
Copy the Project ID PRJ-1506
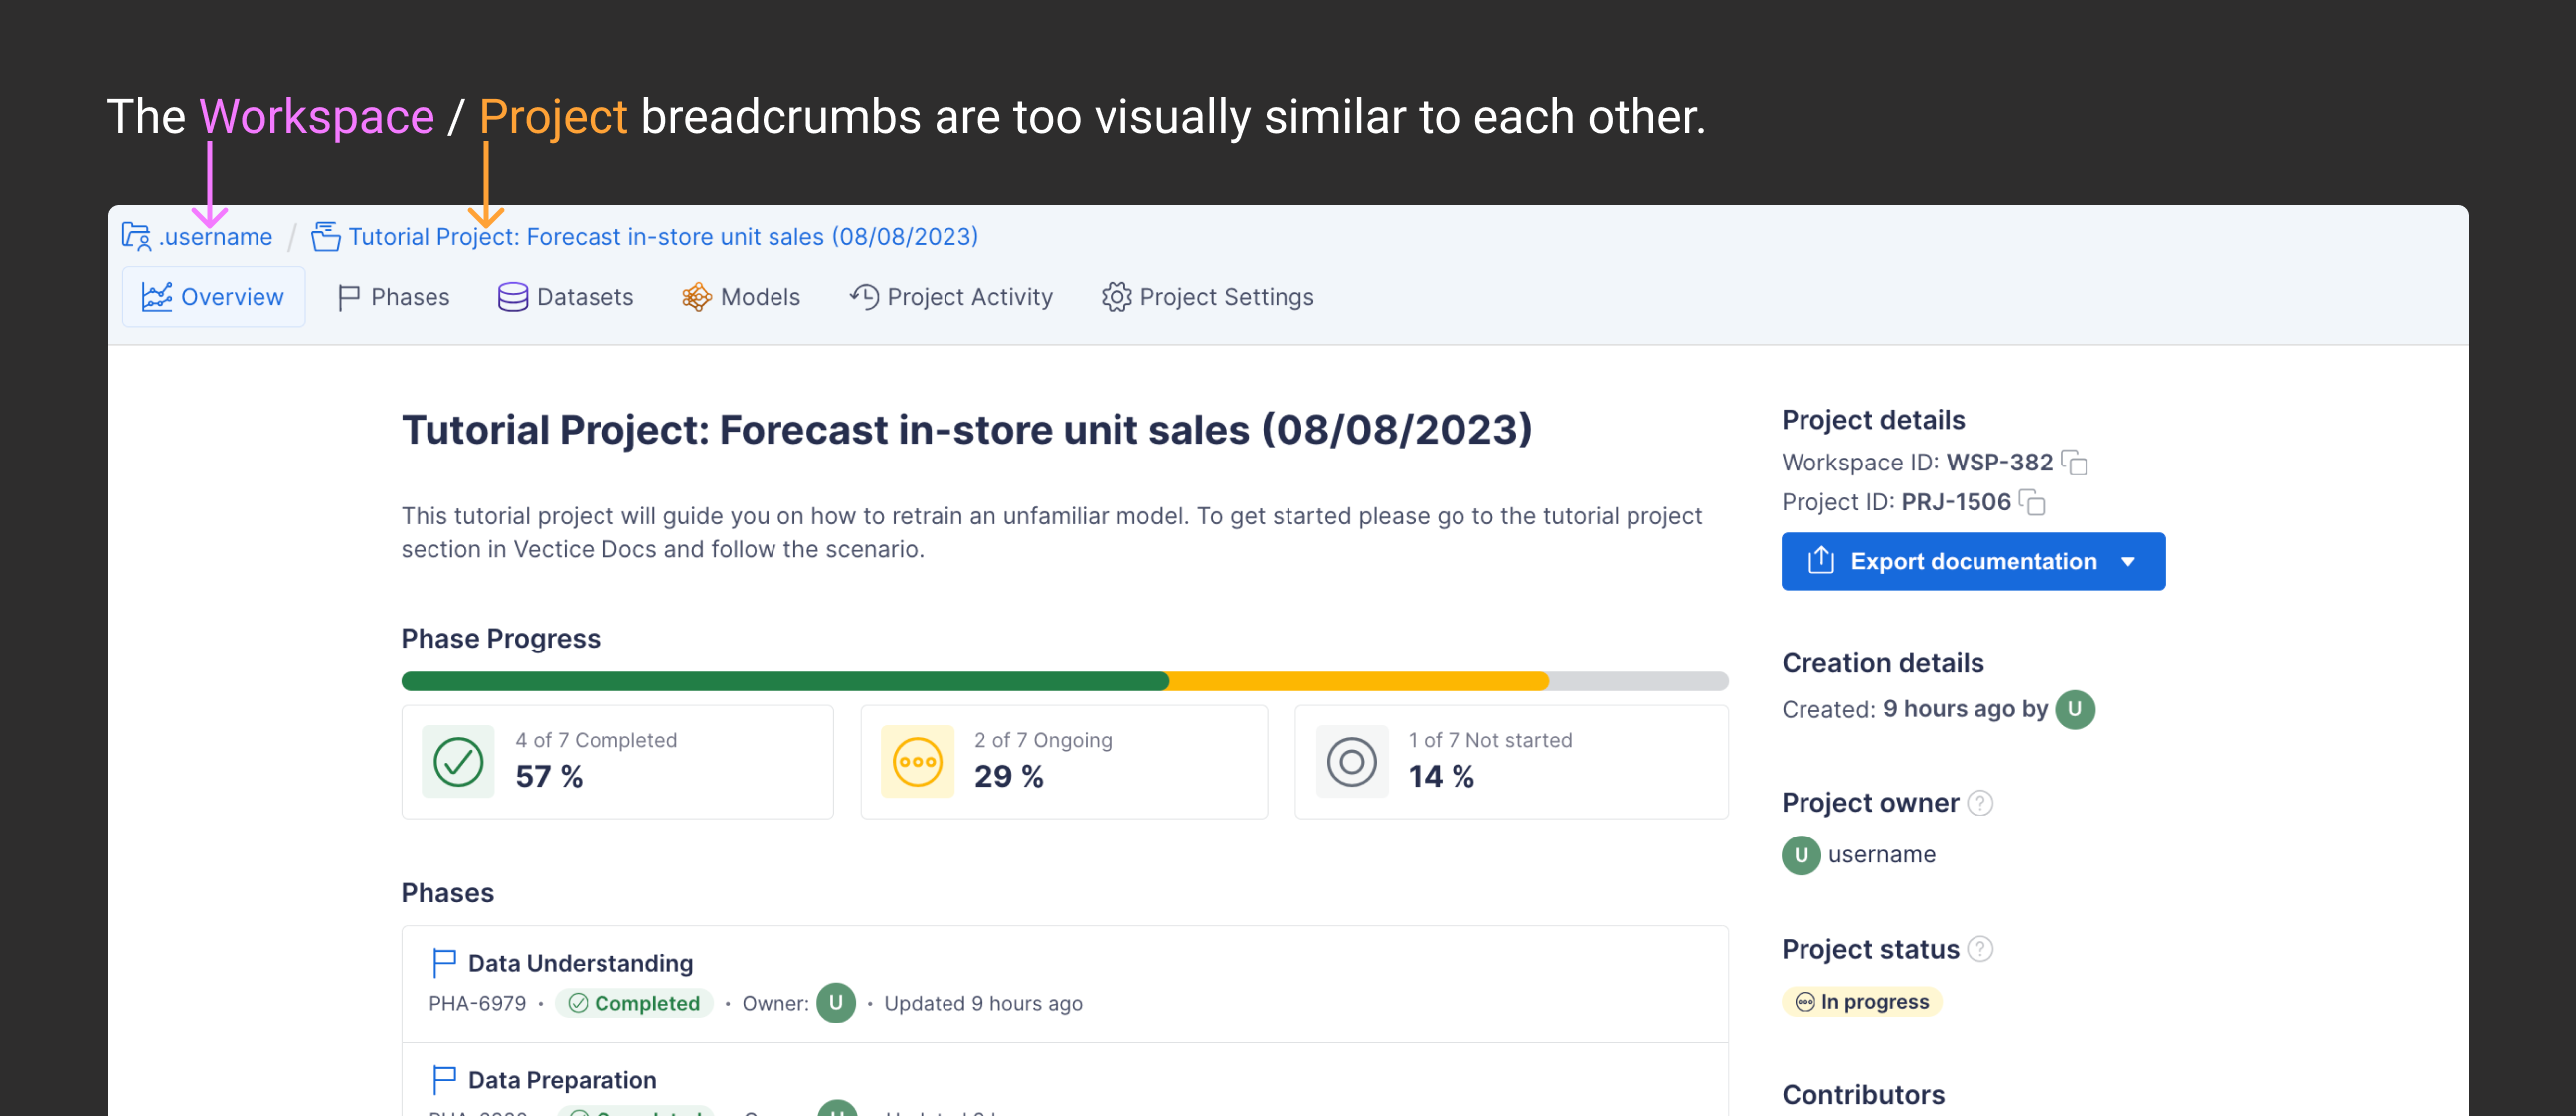[2032, 502]
